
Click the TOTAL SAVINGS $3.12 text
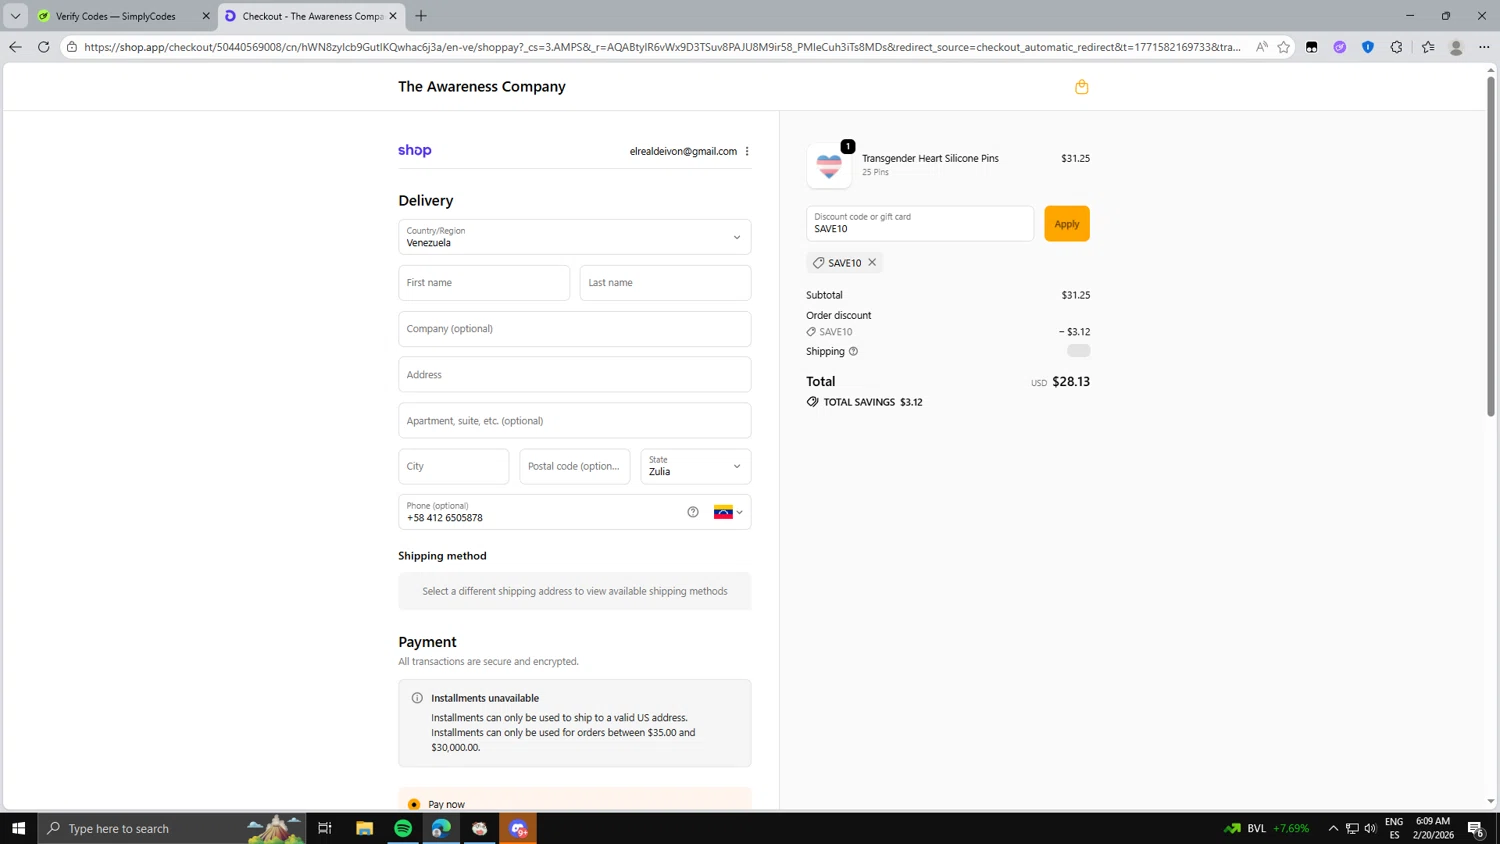coord(872,402)
